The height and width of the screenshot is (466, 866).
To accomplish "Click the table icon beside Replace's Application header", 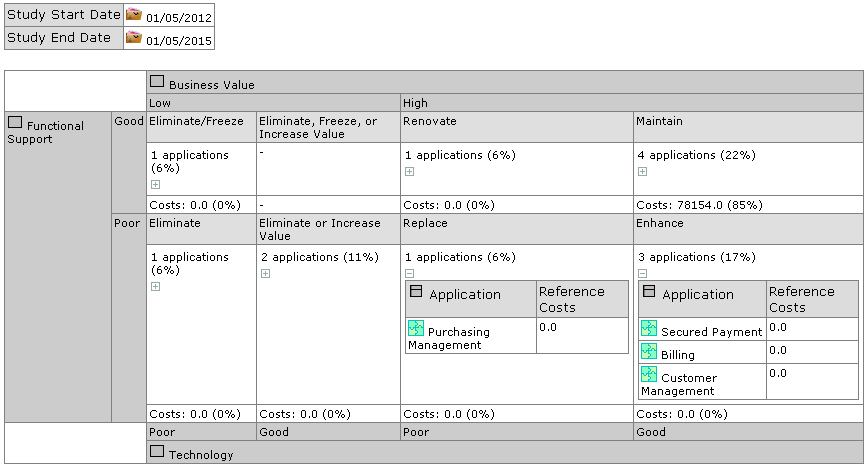I will point(415,291).
